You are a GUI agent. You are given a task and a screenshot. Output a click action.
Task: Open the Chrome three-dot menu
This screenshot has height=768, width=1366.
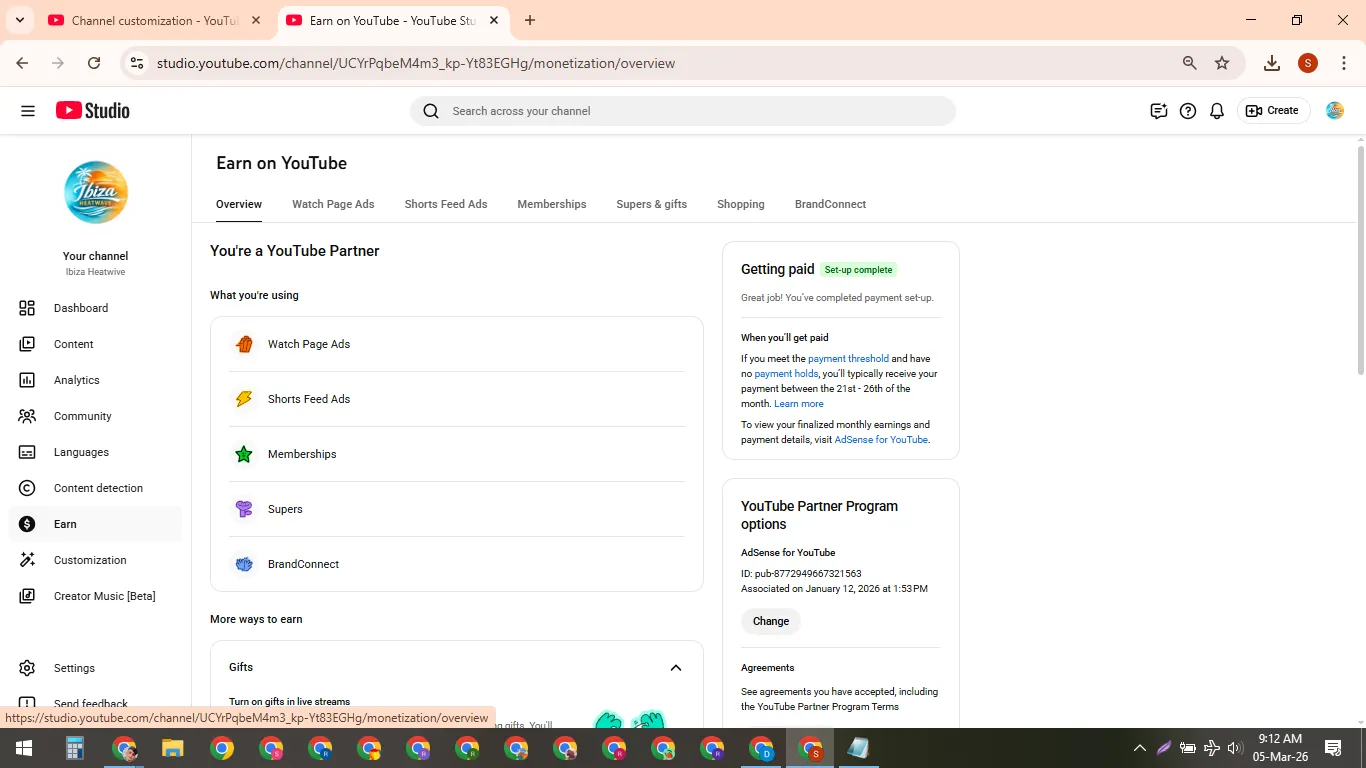[x=1344, y=63]
